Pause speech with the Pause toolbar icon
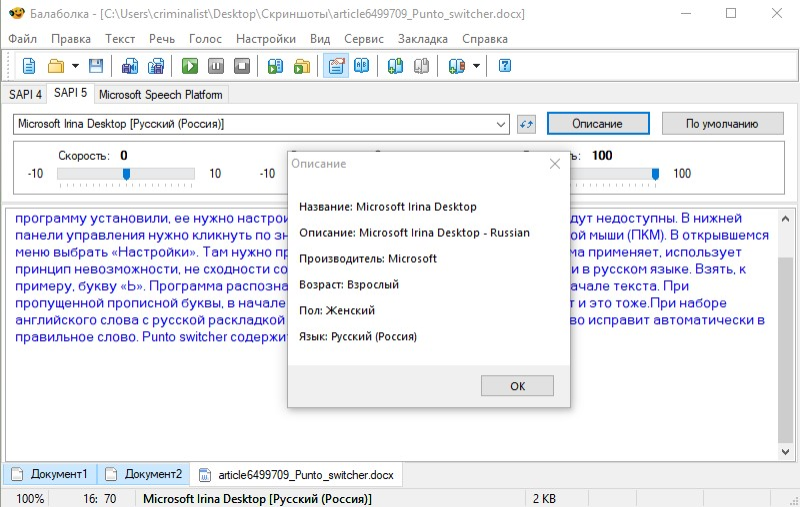This screenshot has height=507, width=800. [216, 66]
